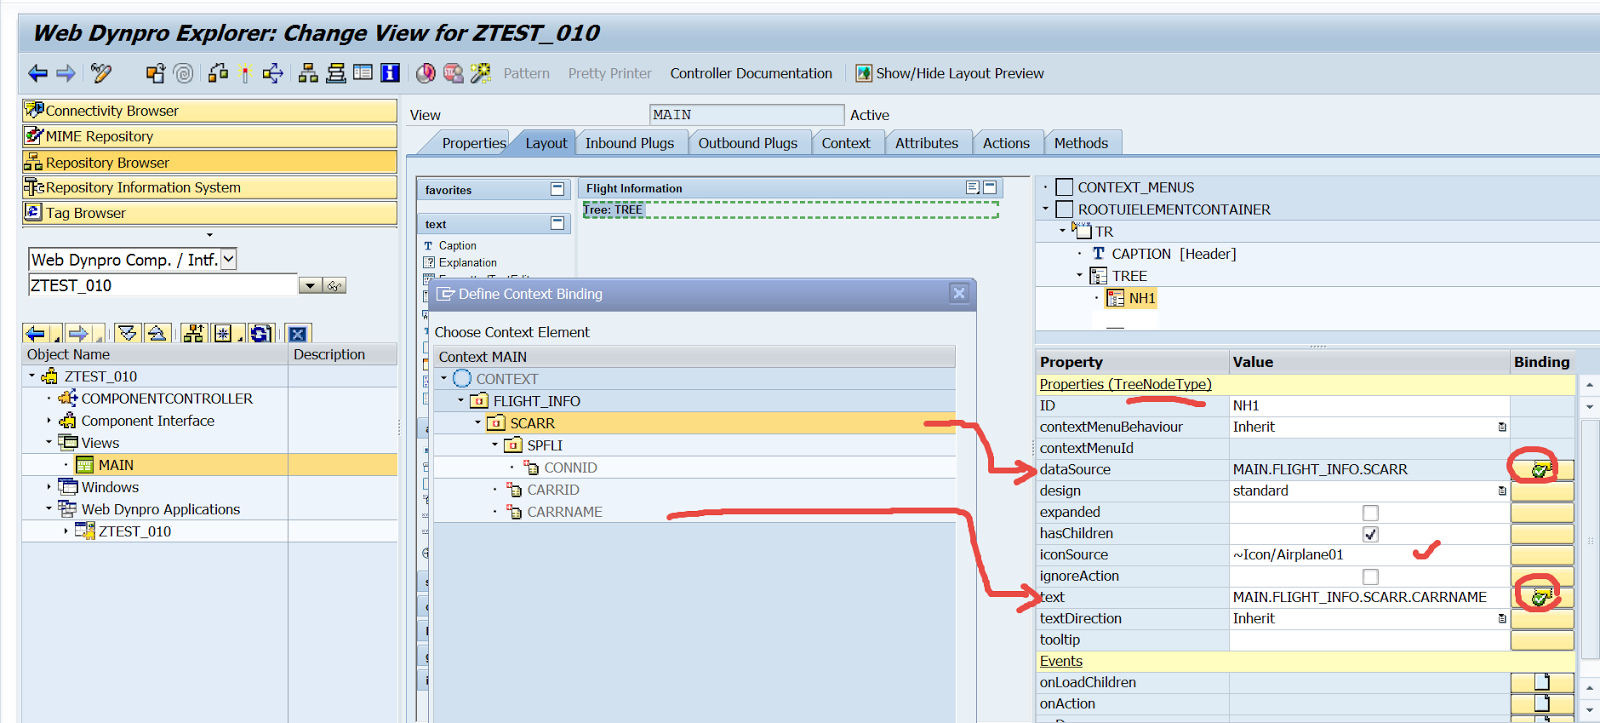Open the contextMenuBehaviour value dropdown
Screen dimensions: 1600x723
point(1502,427)
